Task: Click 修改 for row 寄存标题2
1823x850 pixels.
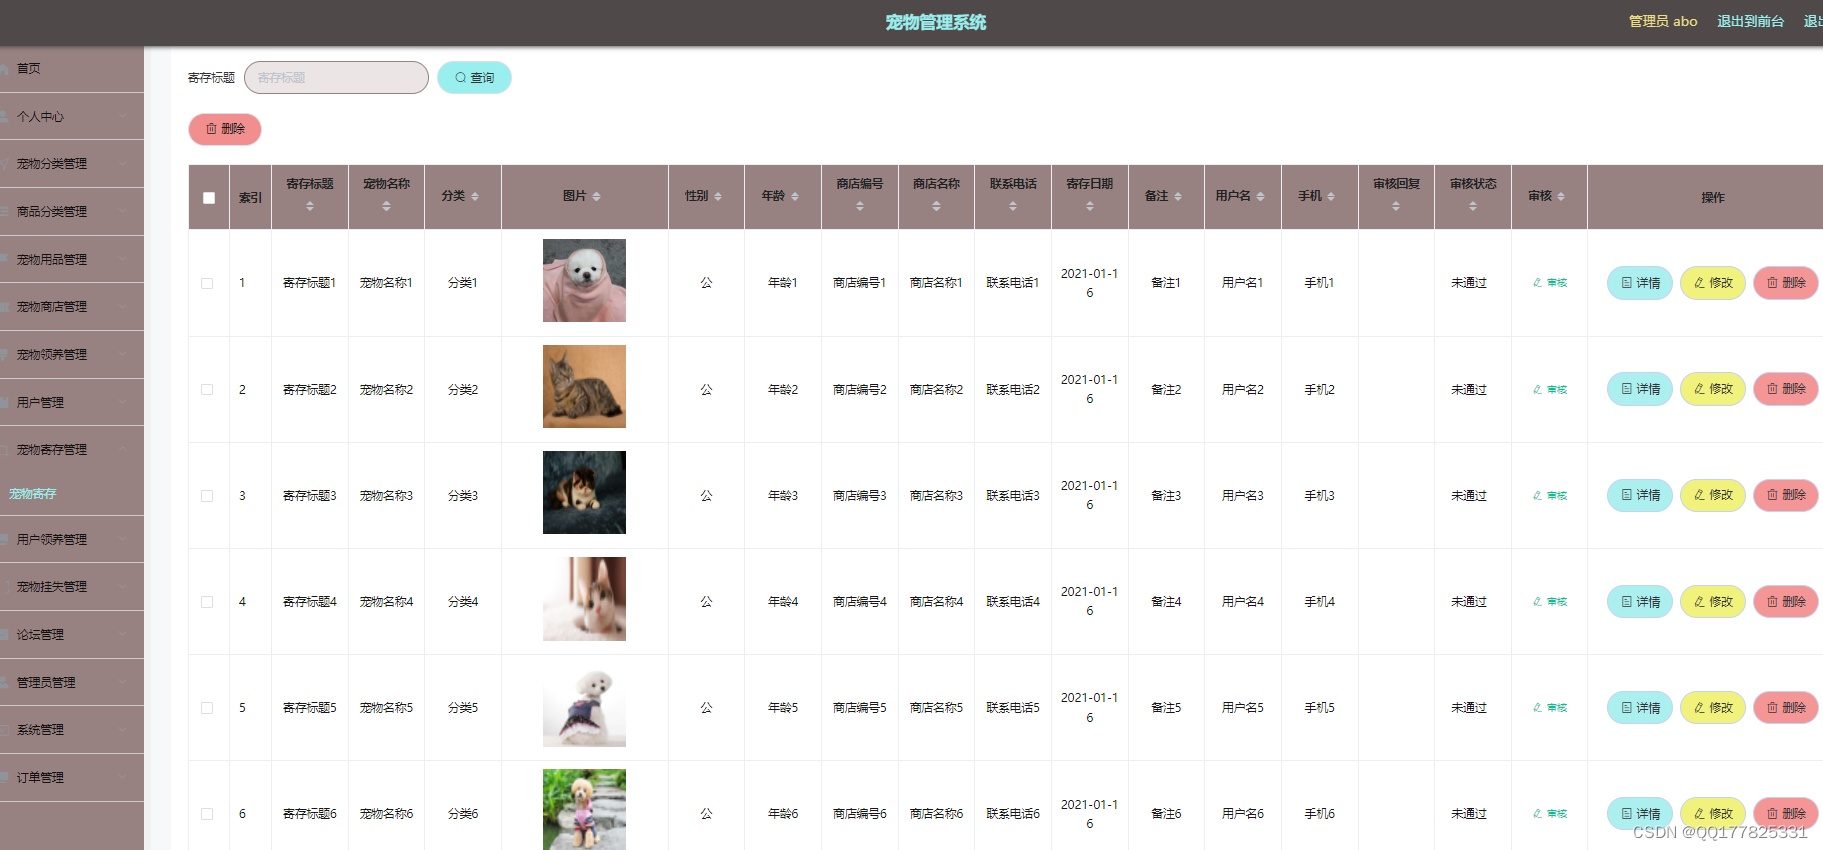Action: click(x=1713, y=389)
